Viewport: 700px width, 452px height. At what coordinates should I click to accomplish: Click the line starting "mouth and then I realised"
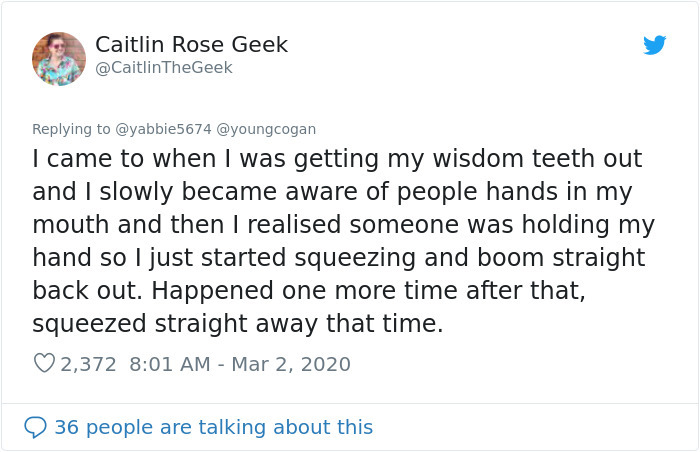(x=341, y=225)
